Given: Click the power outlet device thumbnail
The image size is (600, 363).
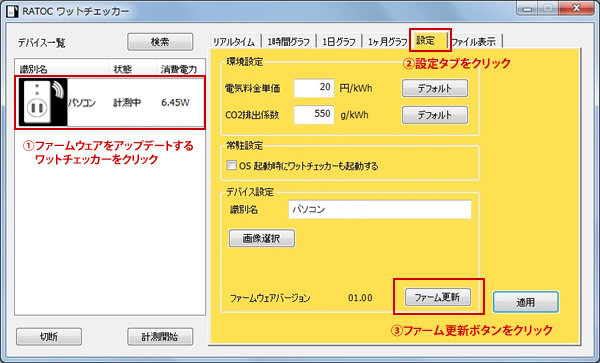Looking at the screenshot, I should tap(43, 103).
